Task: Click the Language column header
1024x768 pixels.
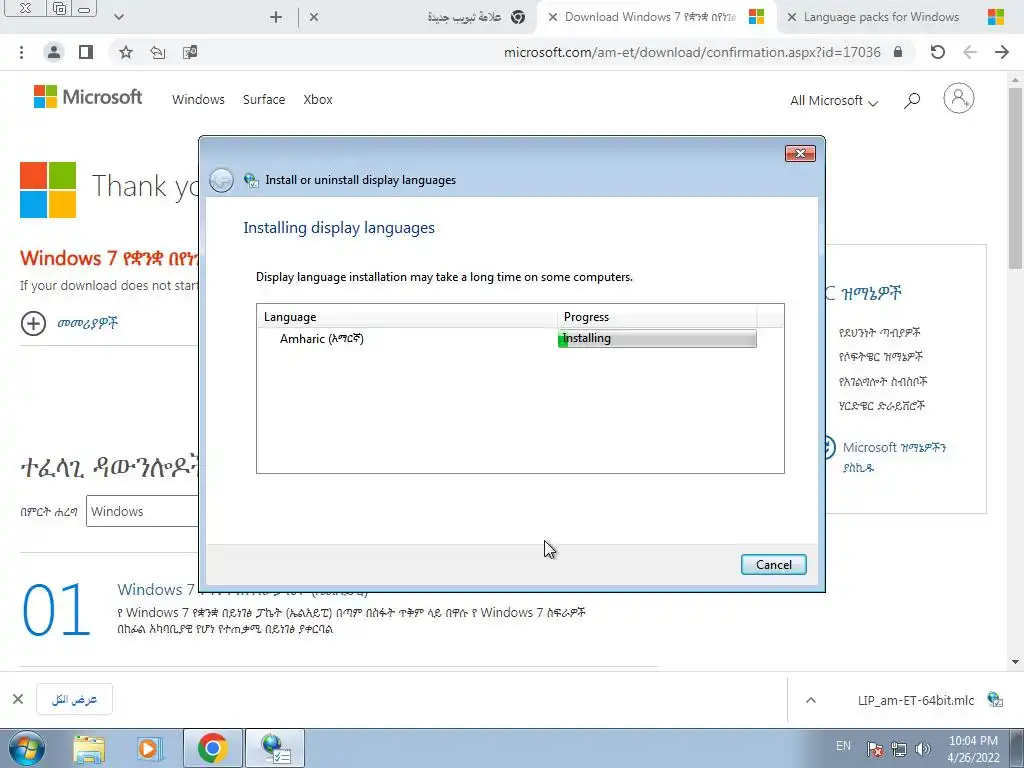Action: (x=407, y=317)
